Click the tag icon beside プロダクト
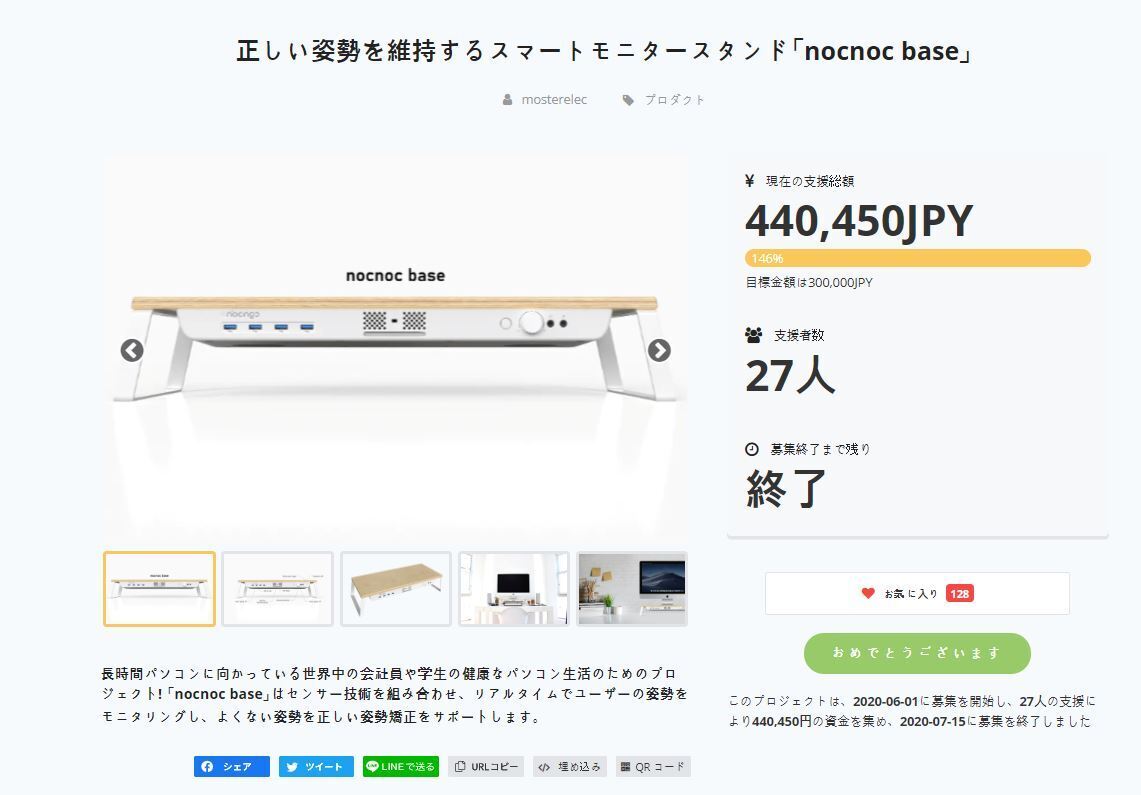The image size is (1141, 795). [x=628, y=100]
